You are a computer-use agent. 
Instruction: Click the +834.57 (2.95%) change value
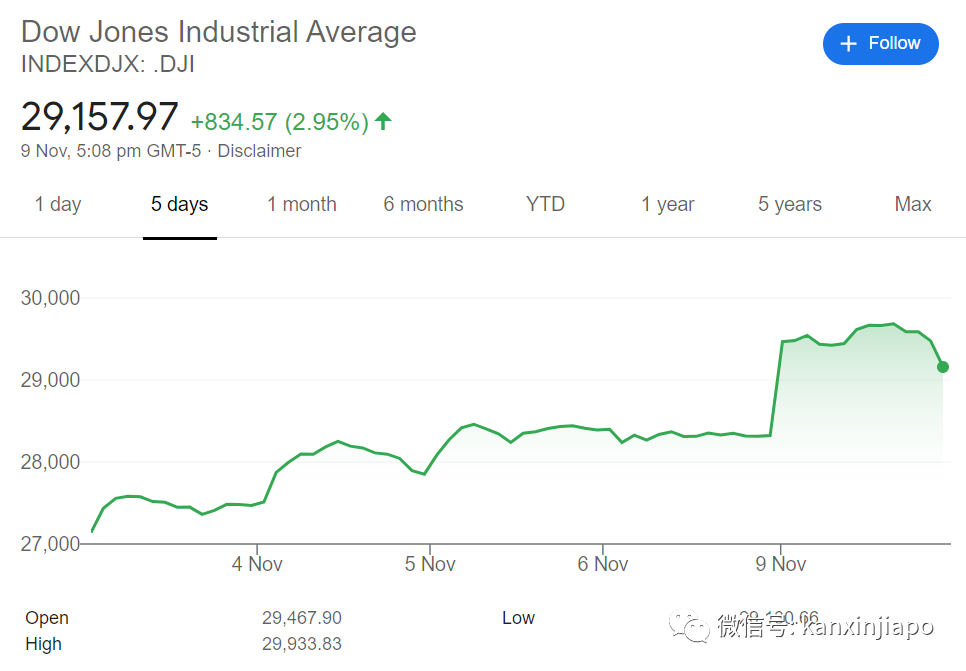coord(280,122)
